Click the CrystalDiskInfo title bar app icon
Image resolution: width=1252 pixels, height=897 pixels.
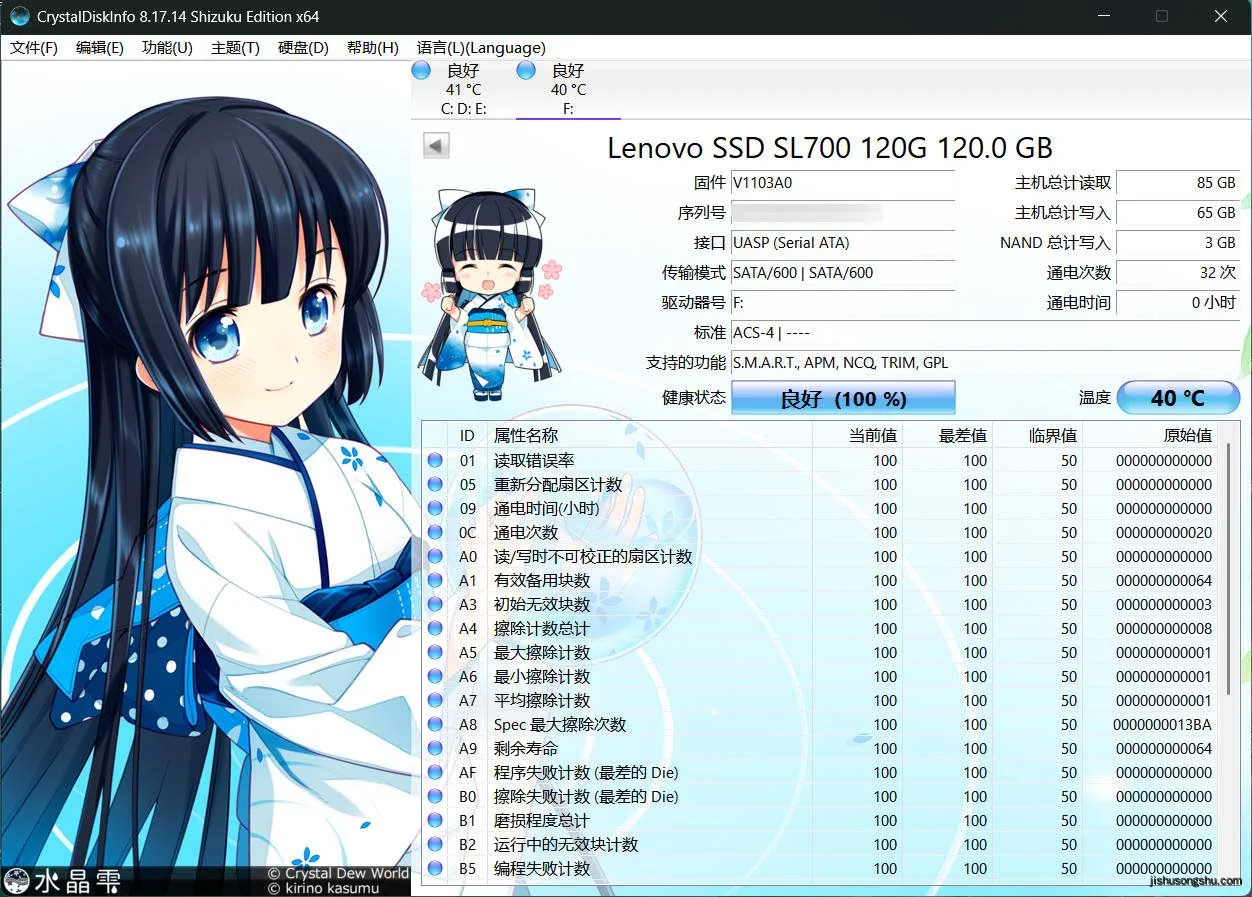pos(19,17)
